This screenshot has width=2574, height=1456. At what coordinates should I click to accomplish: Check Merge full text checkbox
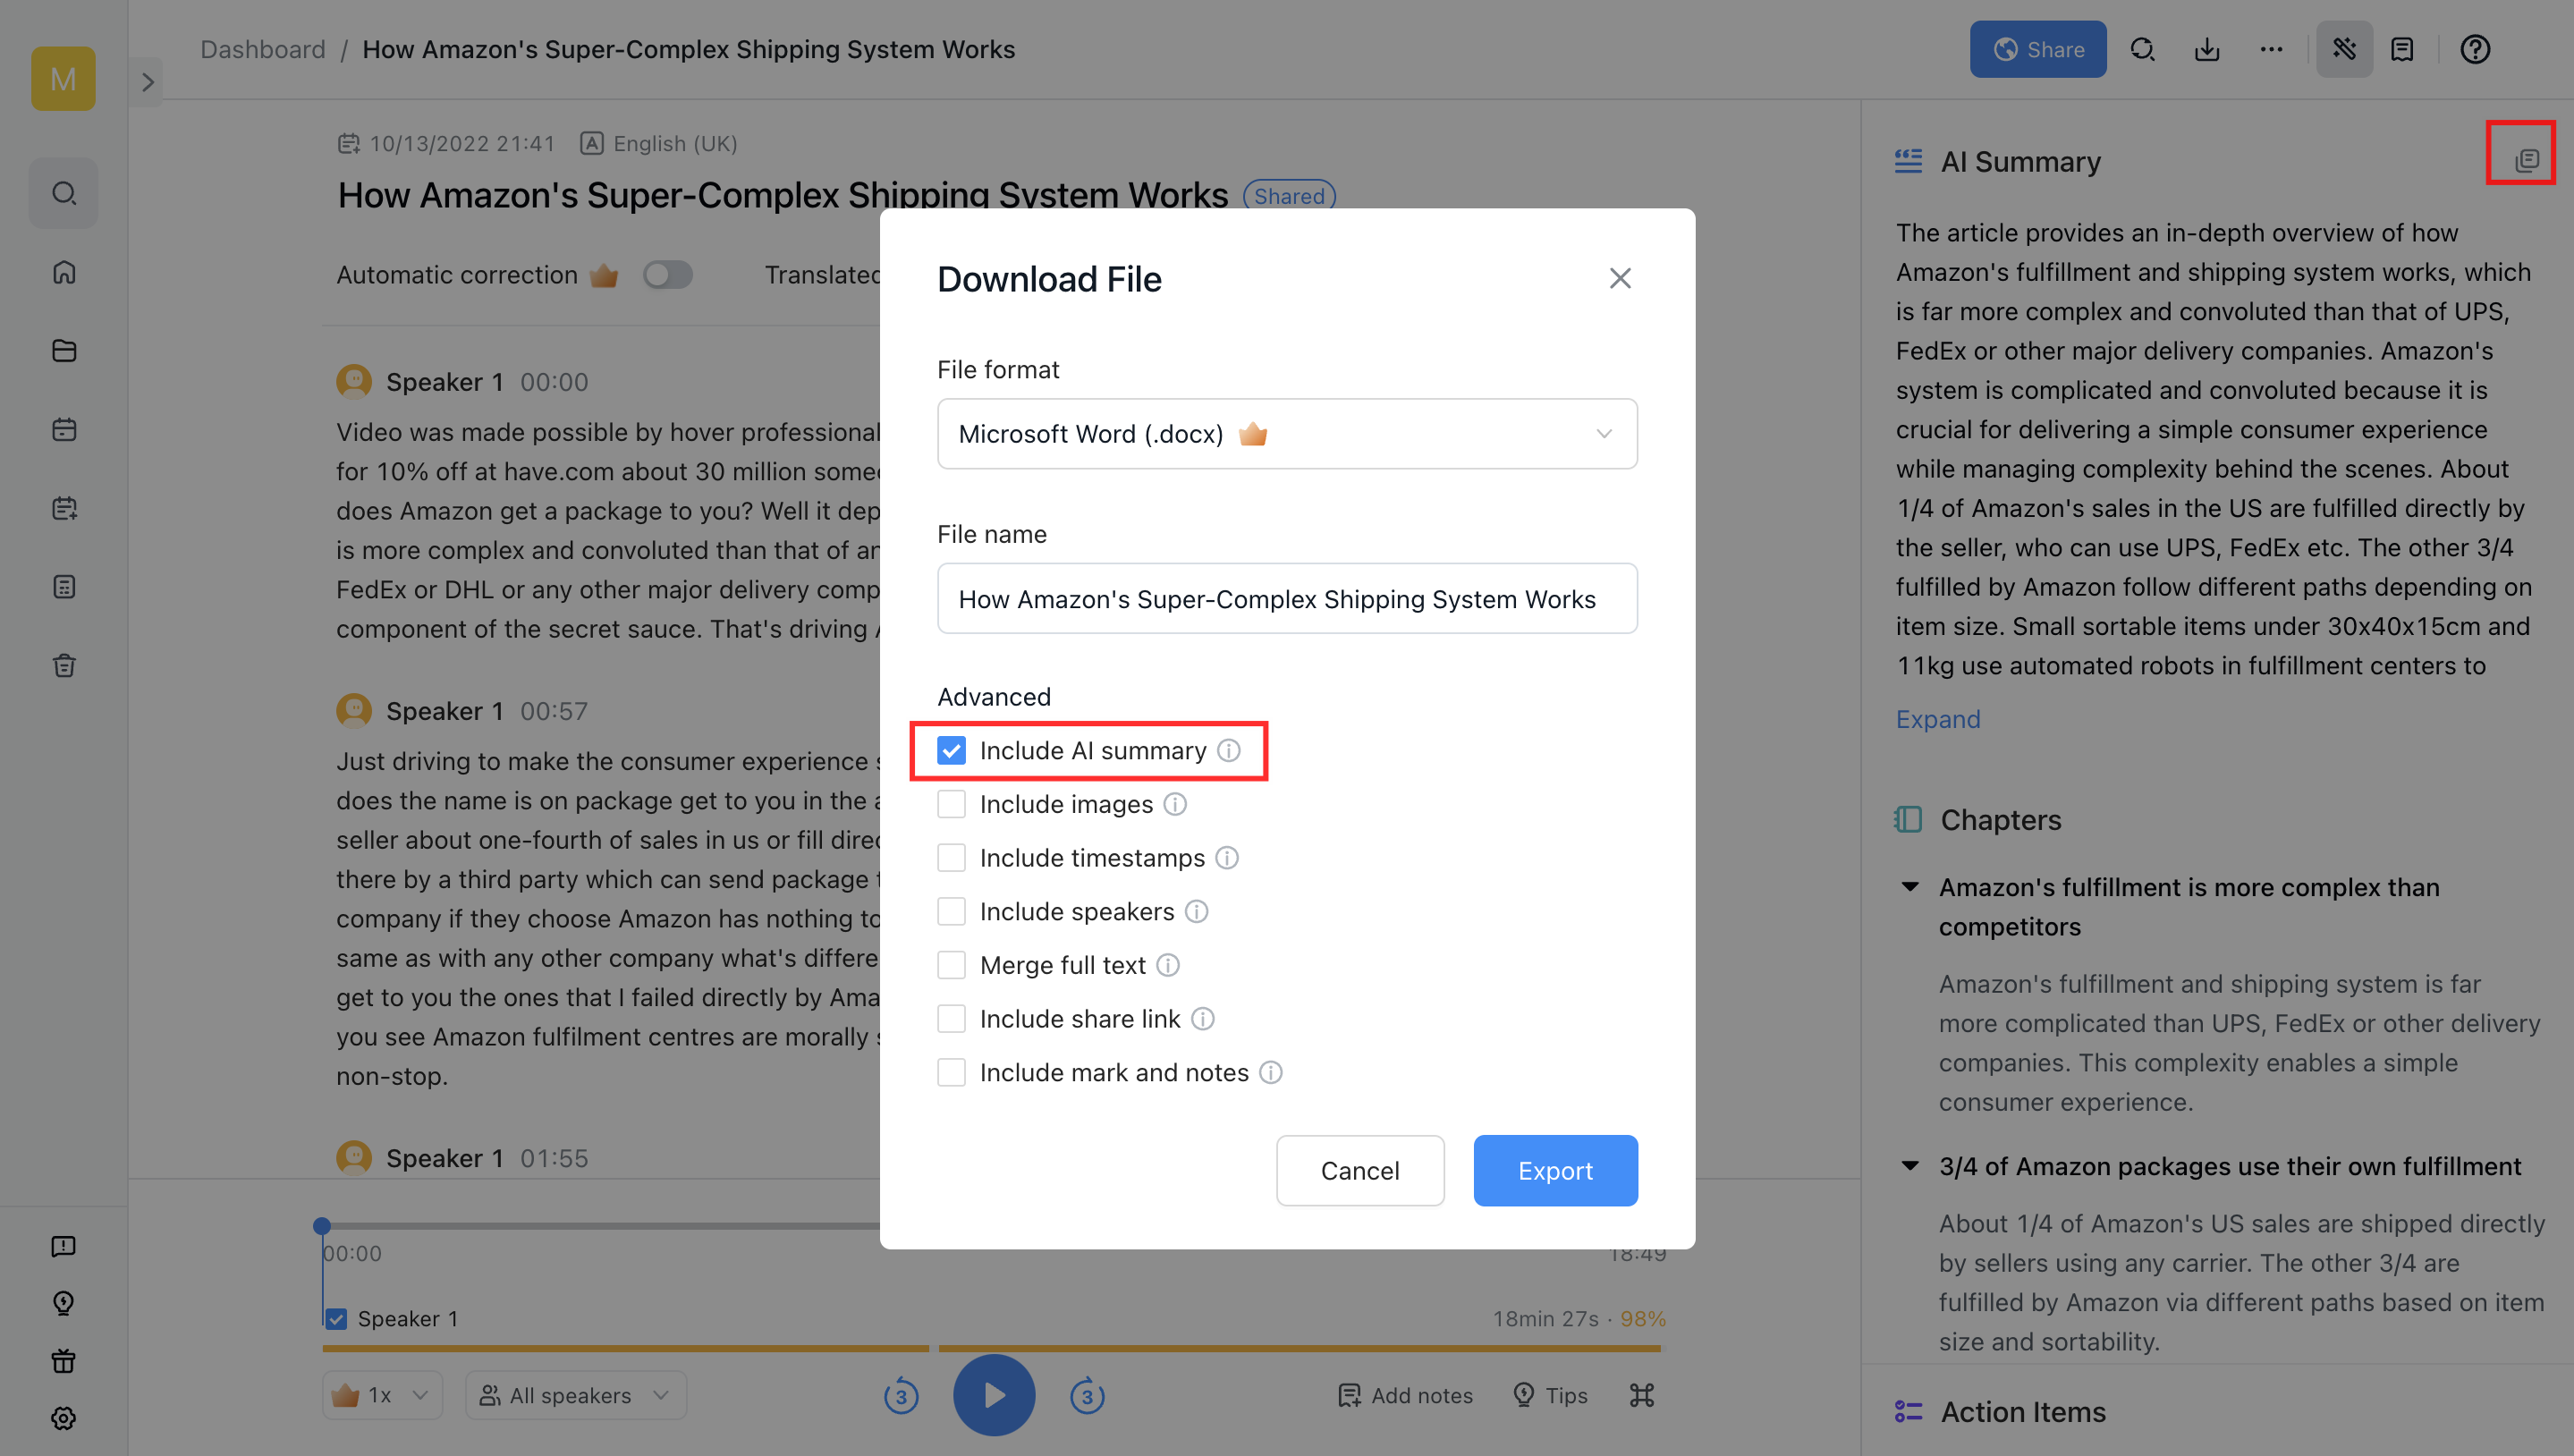[951, 965]
